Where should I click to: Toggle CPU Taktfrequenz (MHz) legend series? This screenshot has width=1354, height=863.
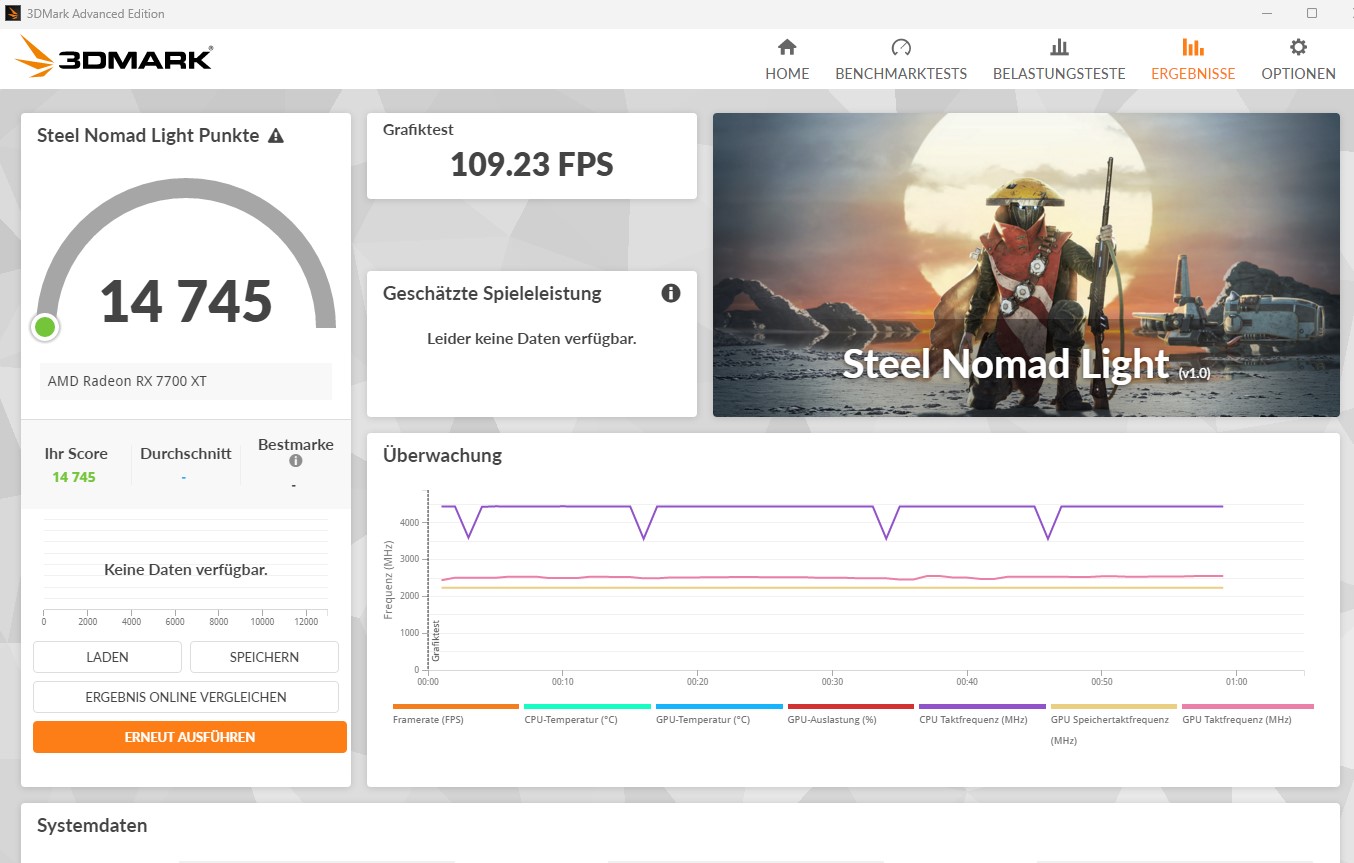click(x=982, y=714)
